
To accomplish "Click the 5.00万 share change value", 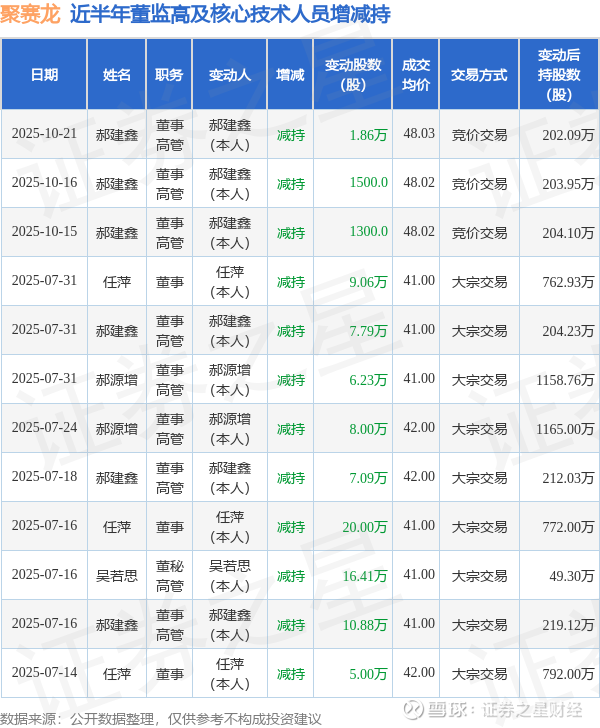I will (x=368, y=674).
